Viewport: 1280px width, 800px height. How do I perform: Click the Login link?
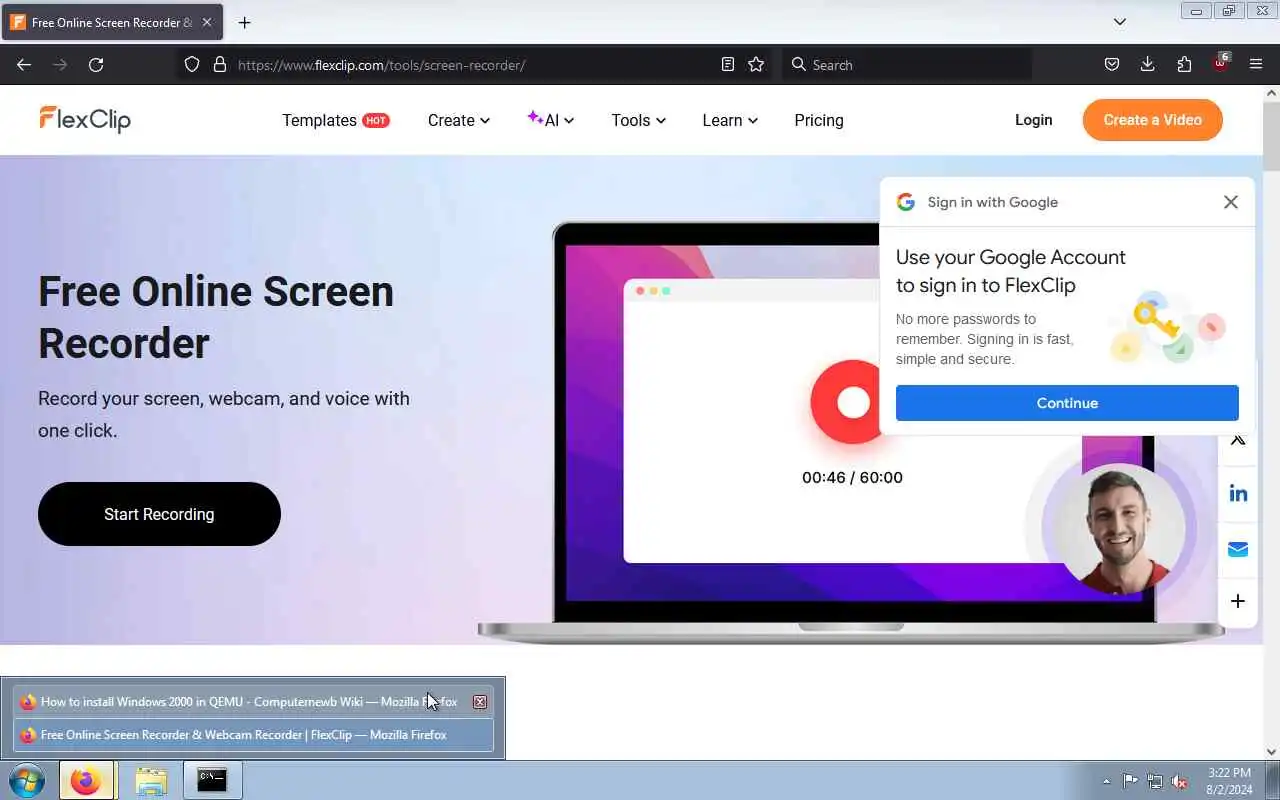[1033, 120]
